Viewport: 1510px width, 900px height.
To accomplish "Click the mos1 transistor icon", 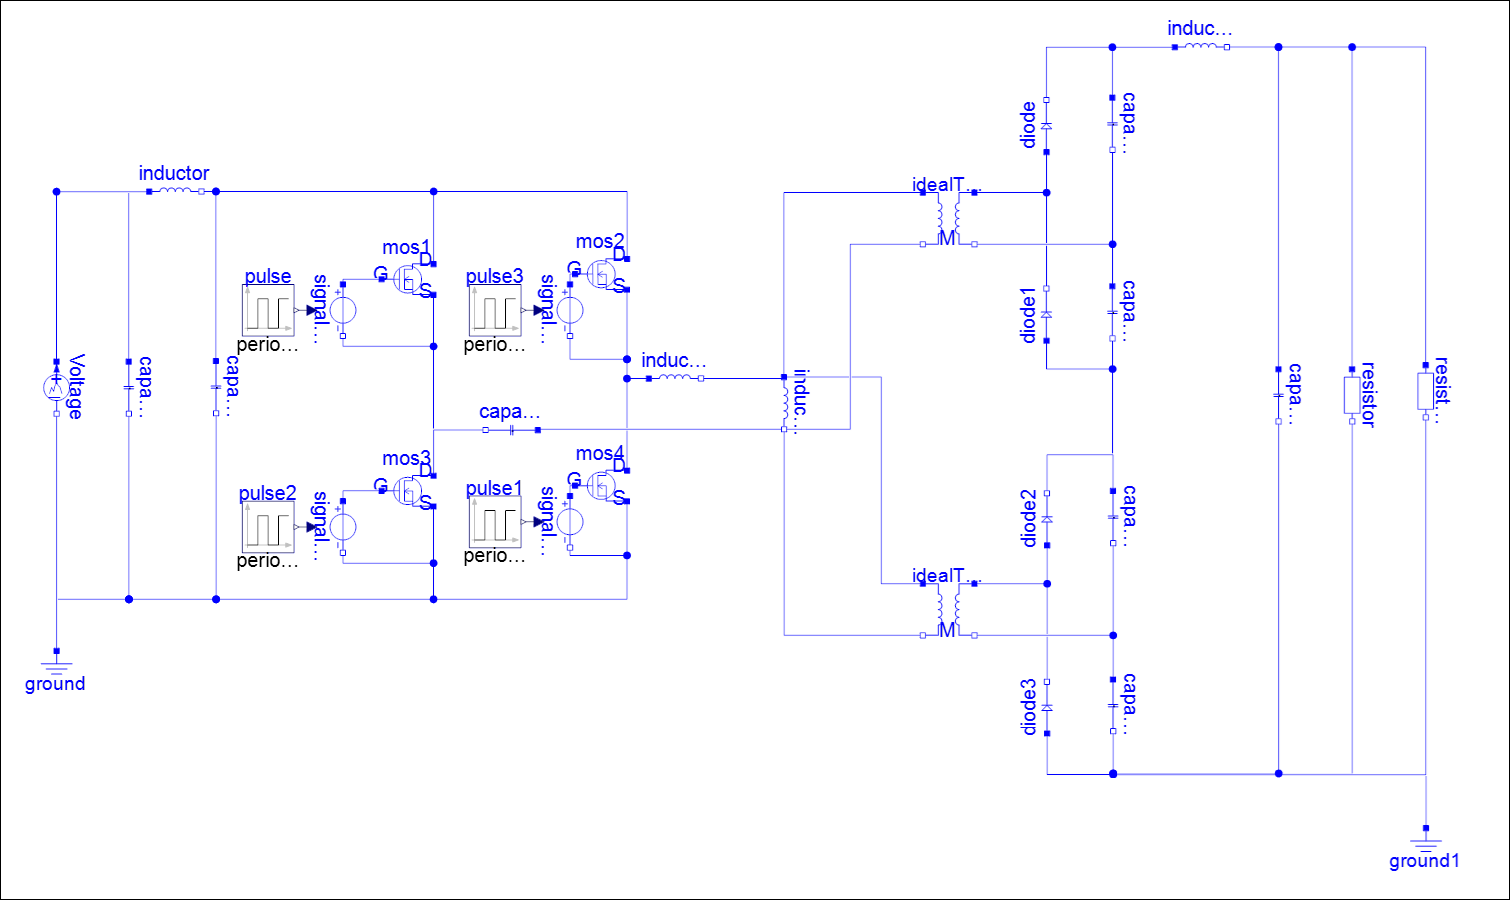I will pos(408,280).
